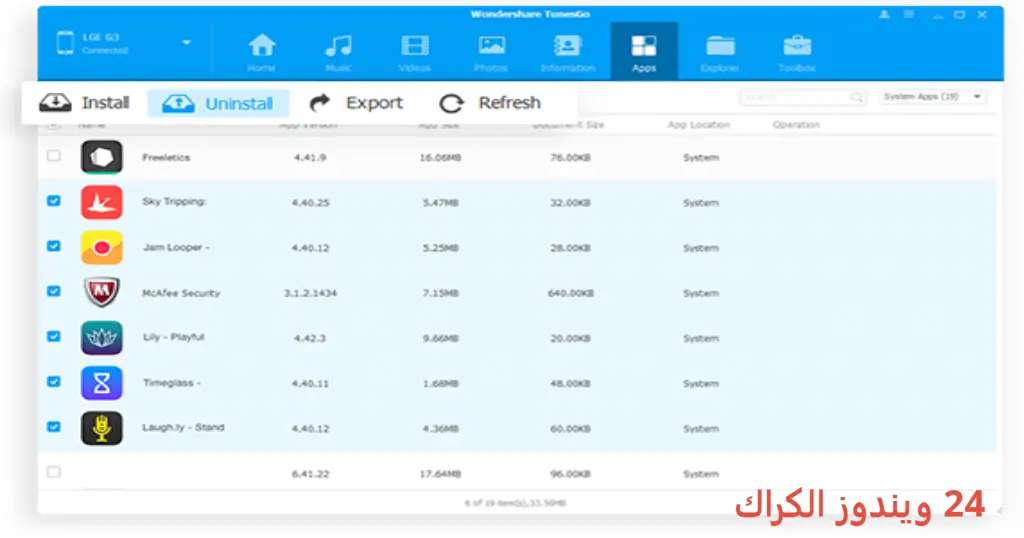The width and height of the screenshot is (1024, 538).
Task: Go to the Photos tab
Action: point(491,52)
